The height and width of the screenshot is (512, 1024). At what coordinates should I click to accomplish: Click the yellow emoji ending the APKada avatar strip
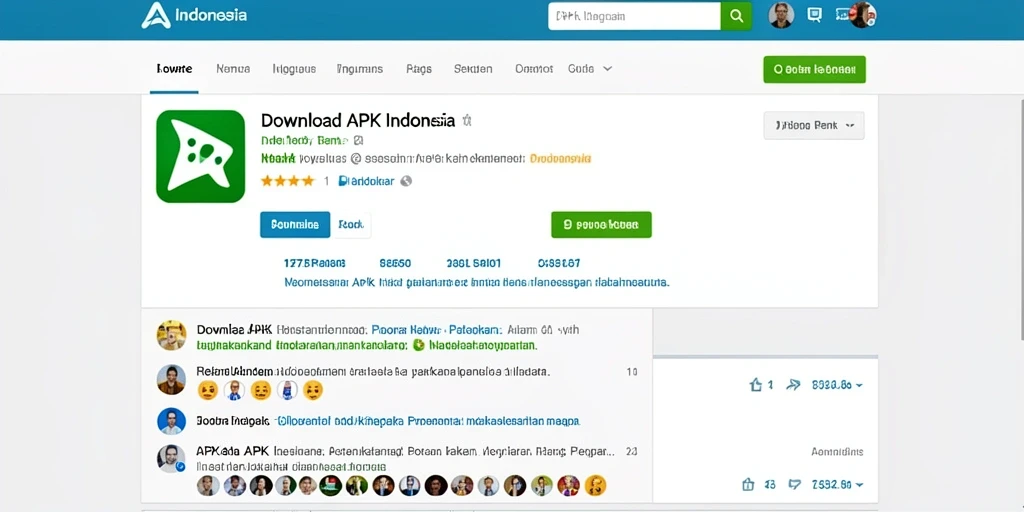tap(595, 485)
